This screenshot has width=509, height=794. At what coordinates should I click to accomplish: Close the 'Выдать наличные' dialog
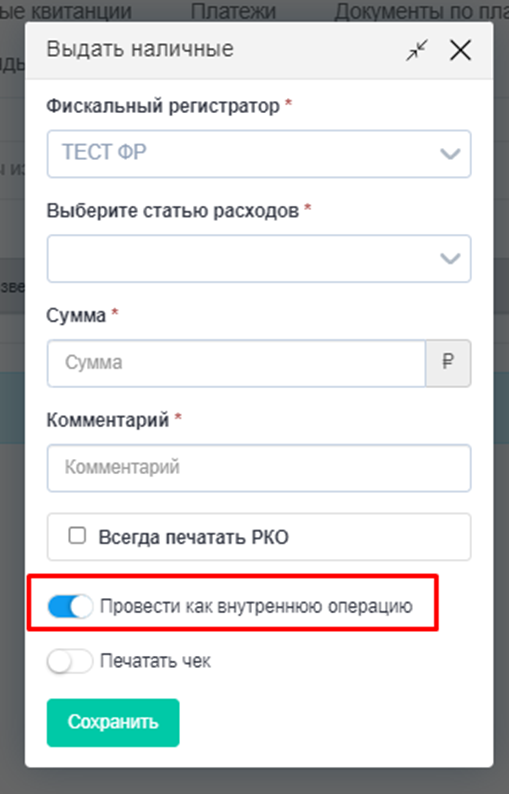[x=460, y=50]
